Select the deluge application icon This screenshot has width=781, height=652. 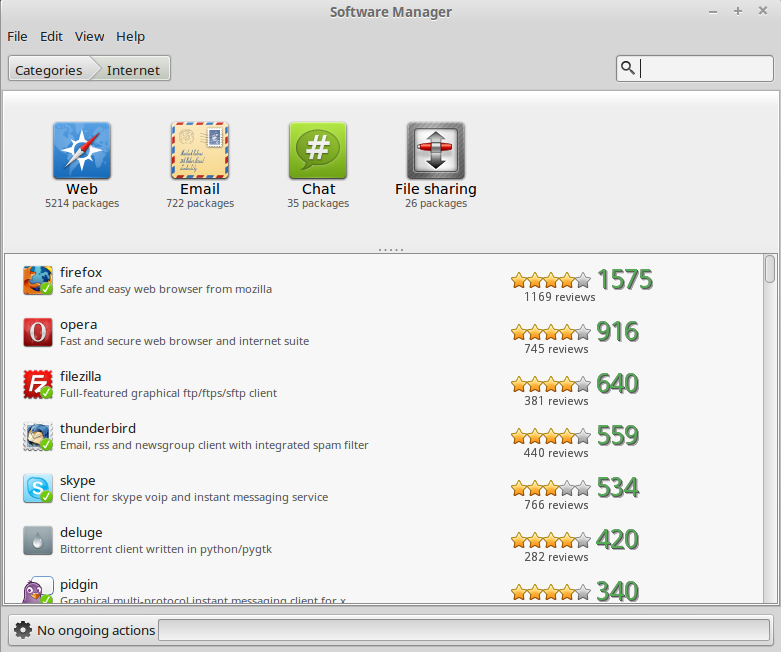coord(38,540)
